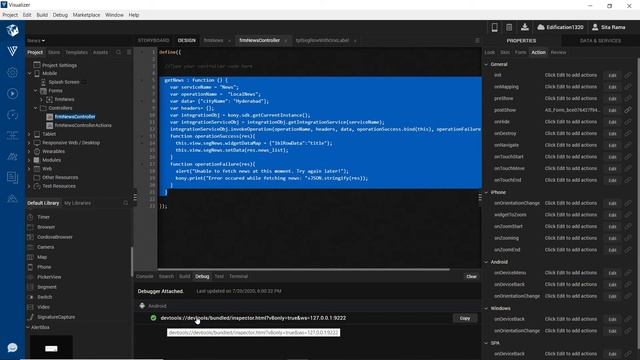This screenshot has height=360, width=640.
Task: Expand the Responsive Web / Desktop node
Action: (29, 143)
